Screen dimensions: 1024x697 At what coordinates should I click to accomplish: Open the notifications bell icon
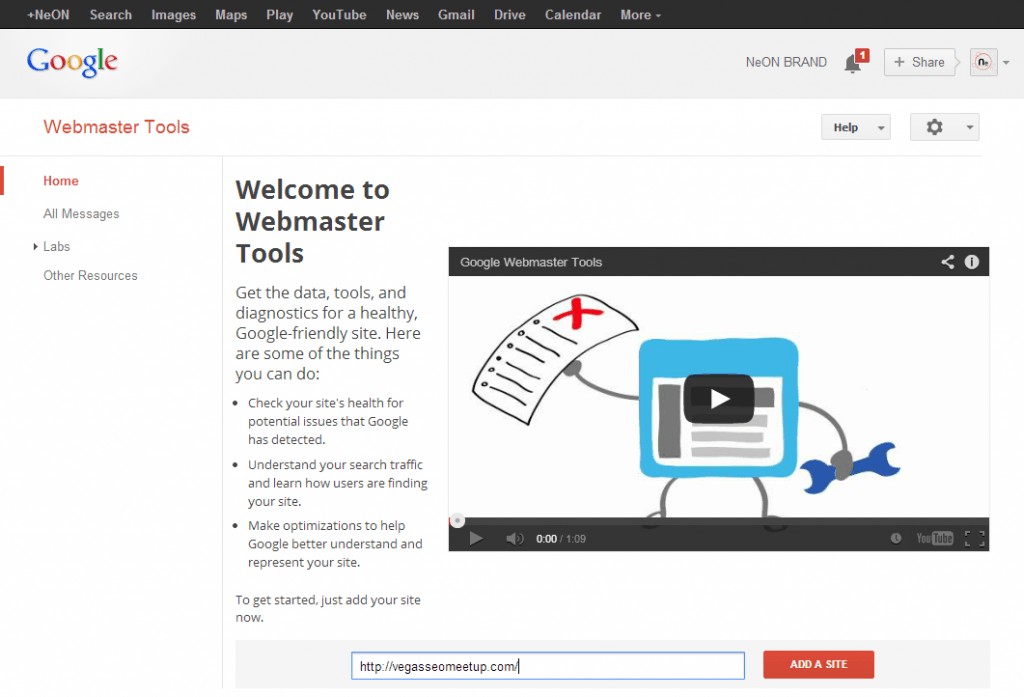tap(854, 63)
